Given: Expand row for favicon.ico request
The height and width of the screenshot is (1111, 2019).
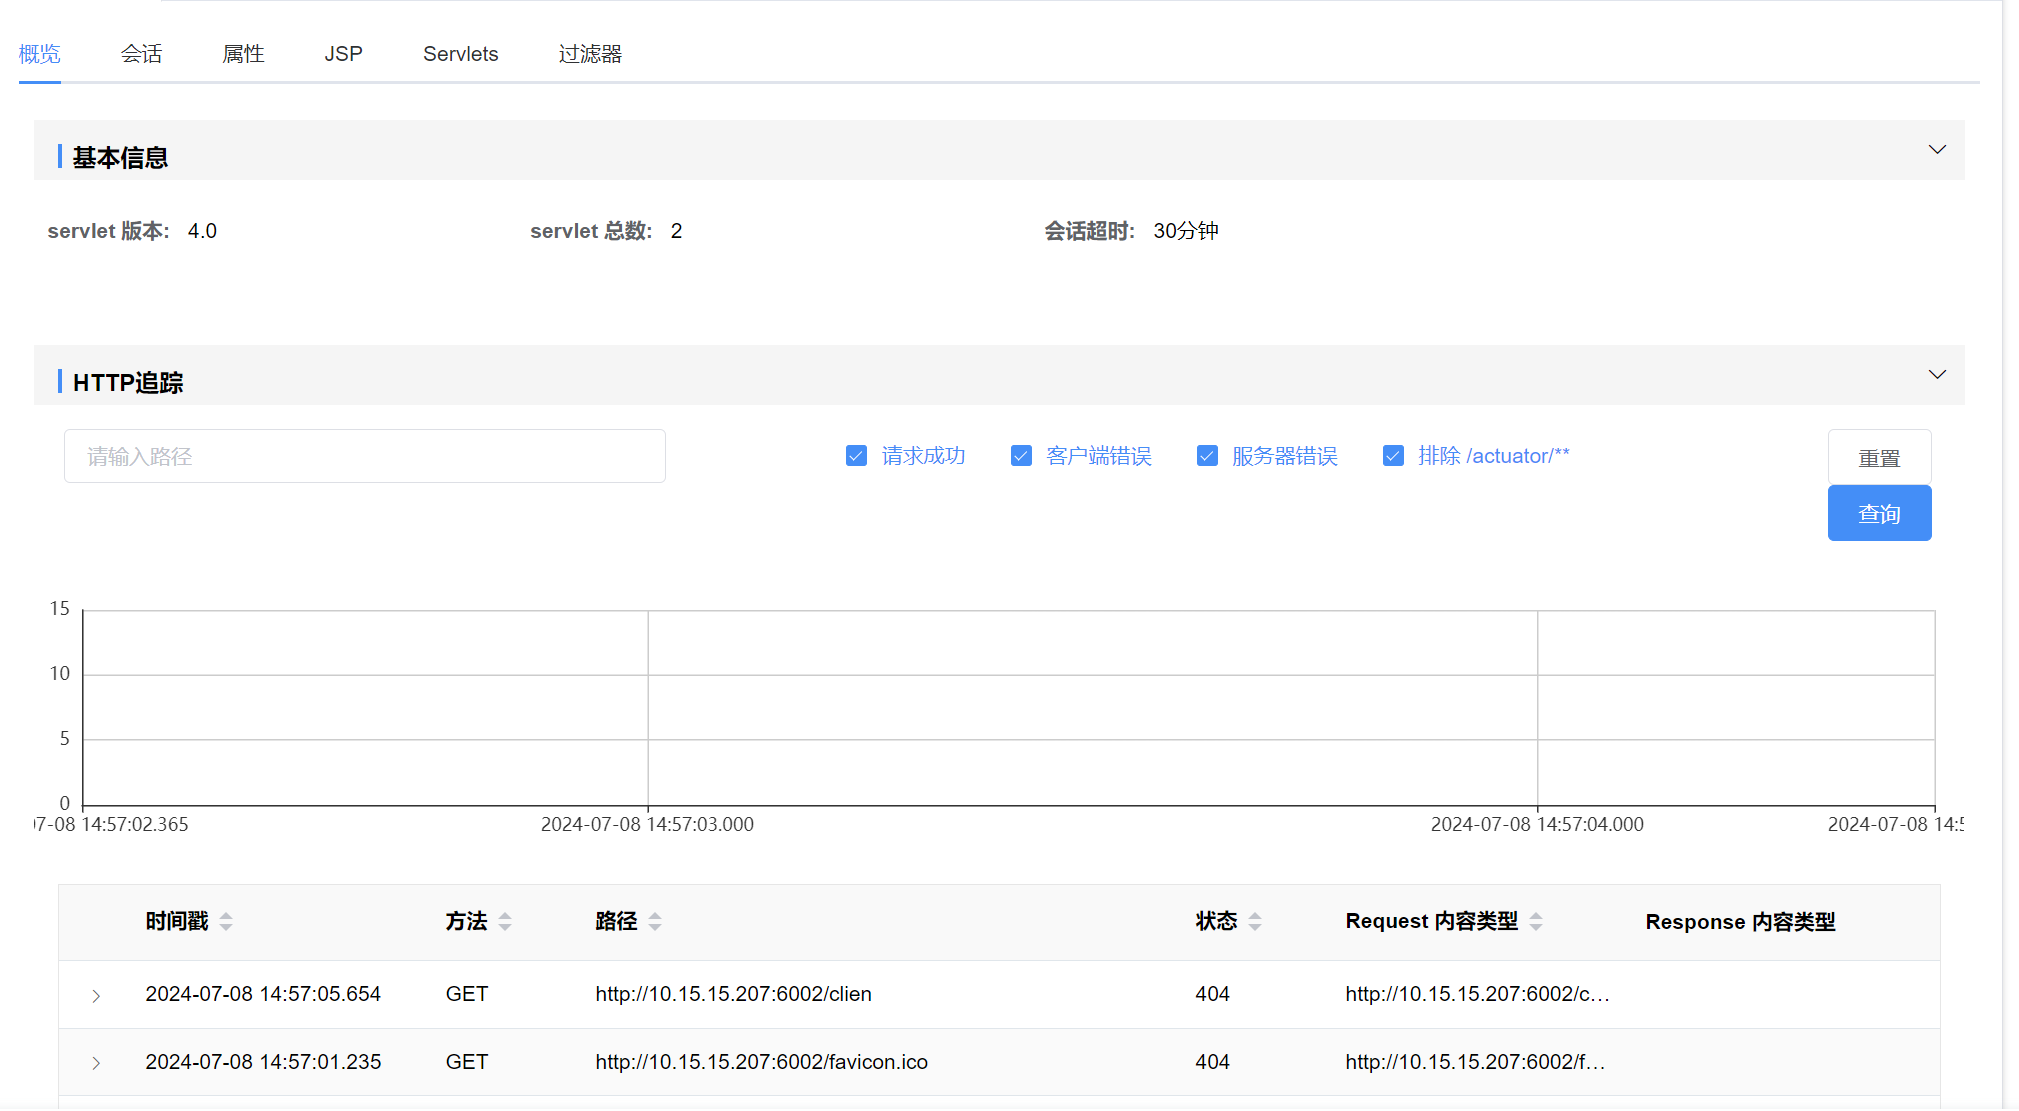Looking at the screenshot, I should pos(96,1063).
